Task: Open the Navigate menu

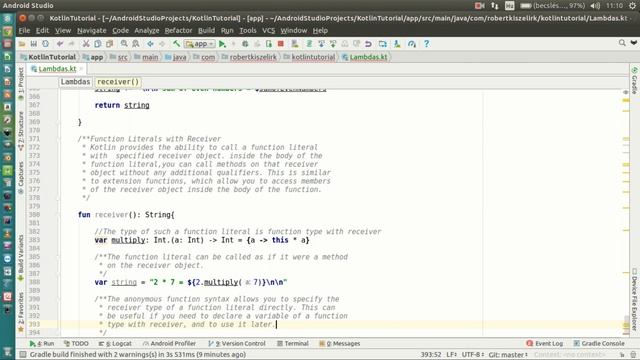Action: [x=91, y=31]
